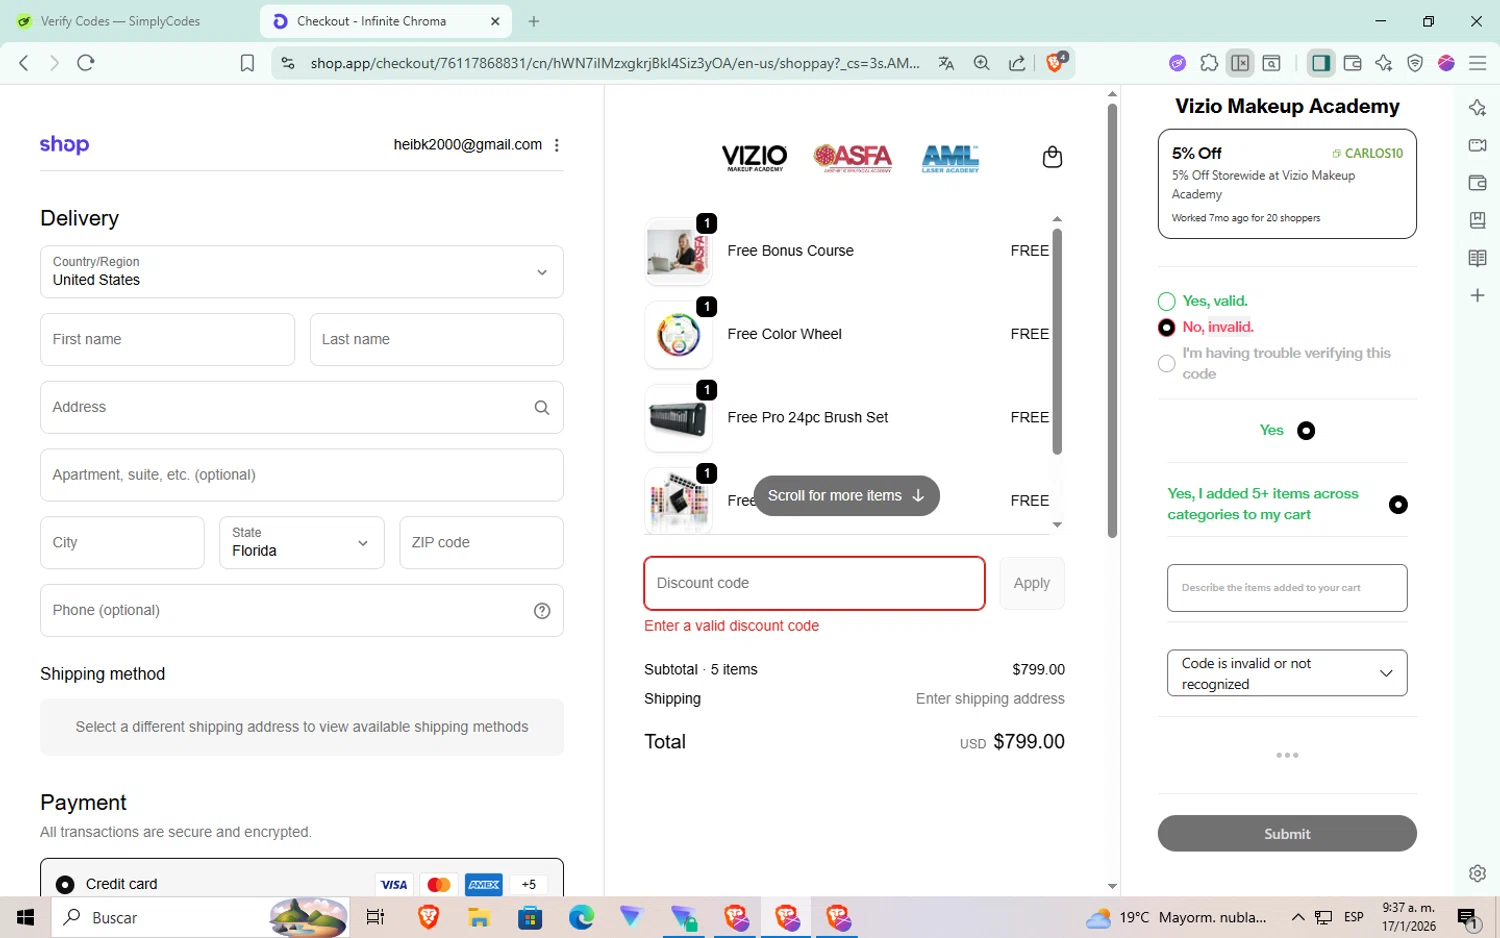The image size is (1500, 938).
Task: Focus the ZIP code field
Action: pyautogui.click(x=481, y=542)
